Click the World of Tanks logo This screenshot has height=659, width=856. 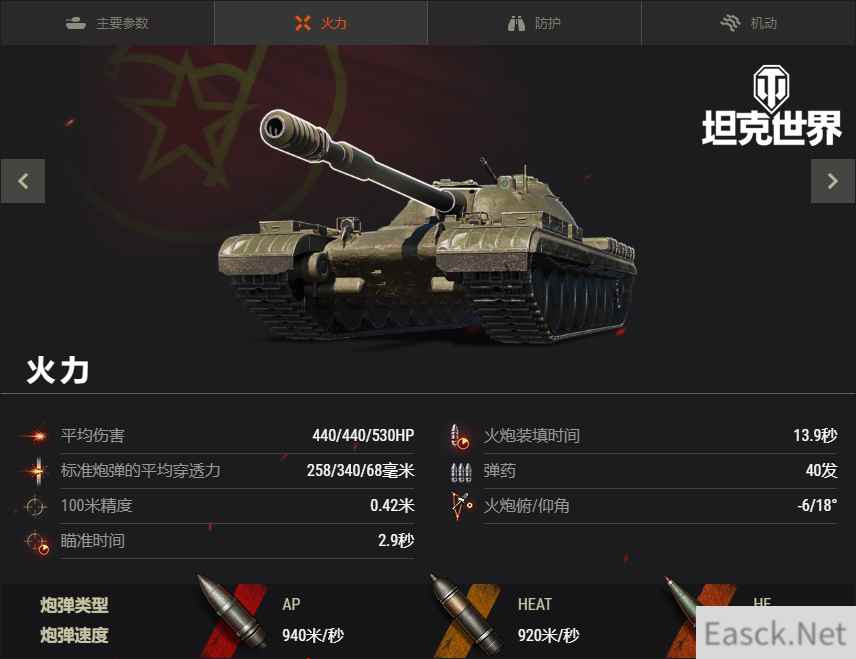[x=771, y=106]
